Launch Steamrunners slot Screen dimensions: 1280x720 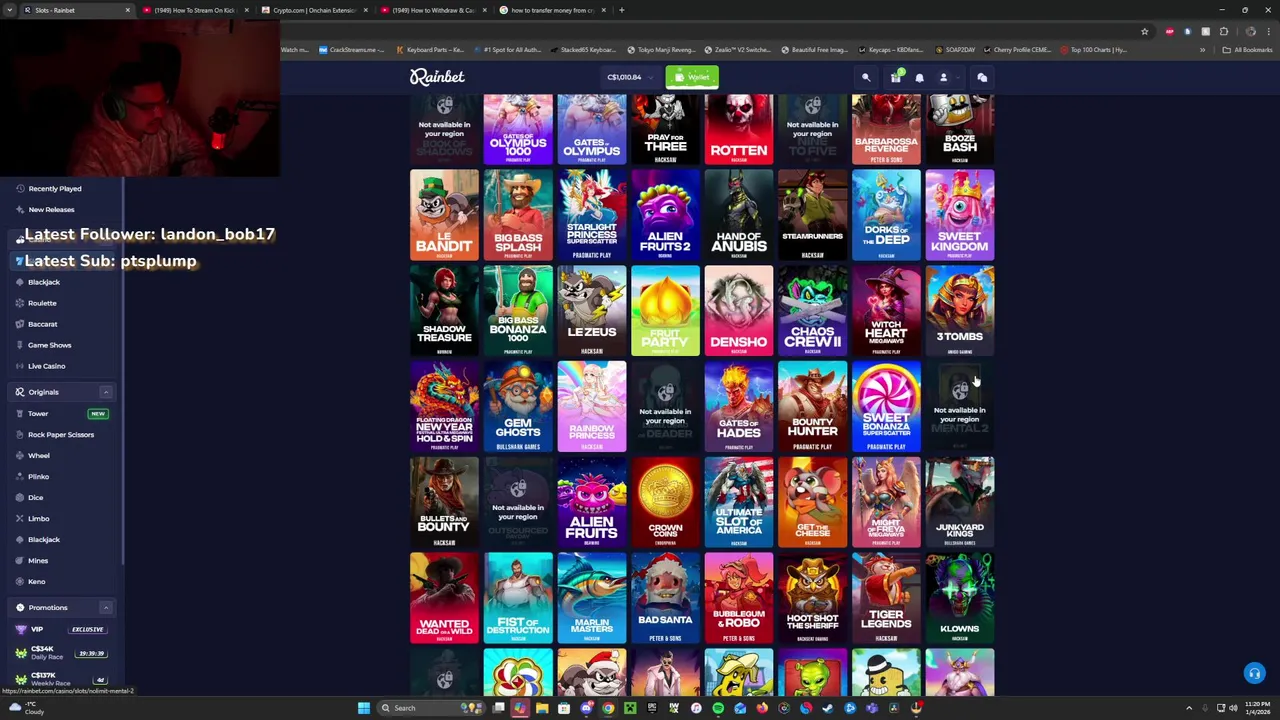(x=813, y=215)
